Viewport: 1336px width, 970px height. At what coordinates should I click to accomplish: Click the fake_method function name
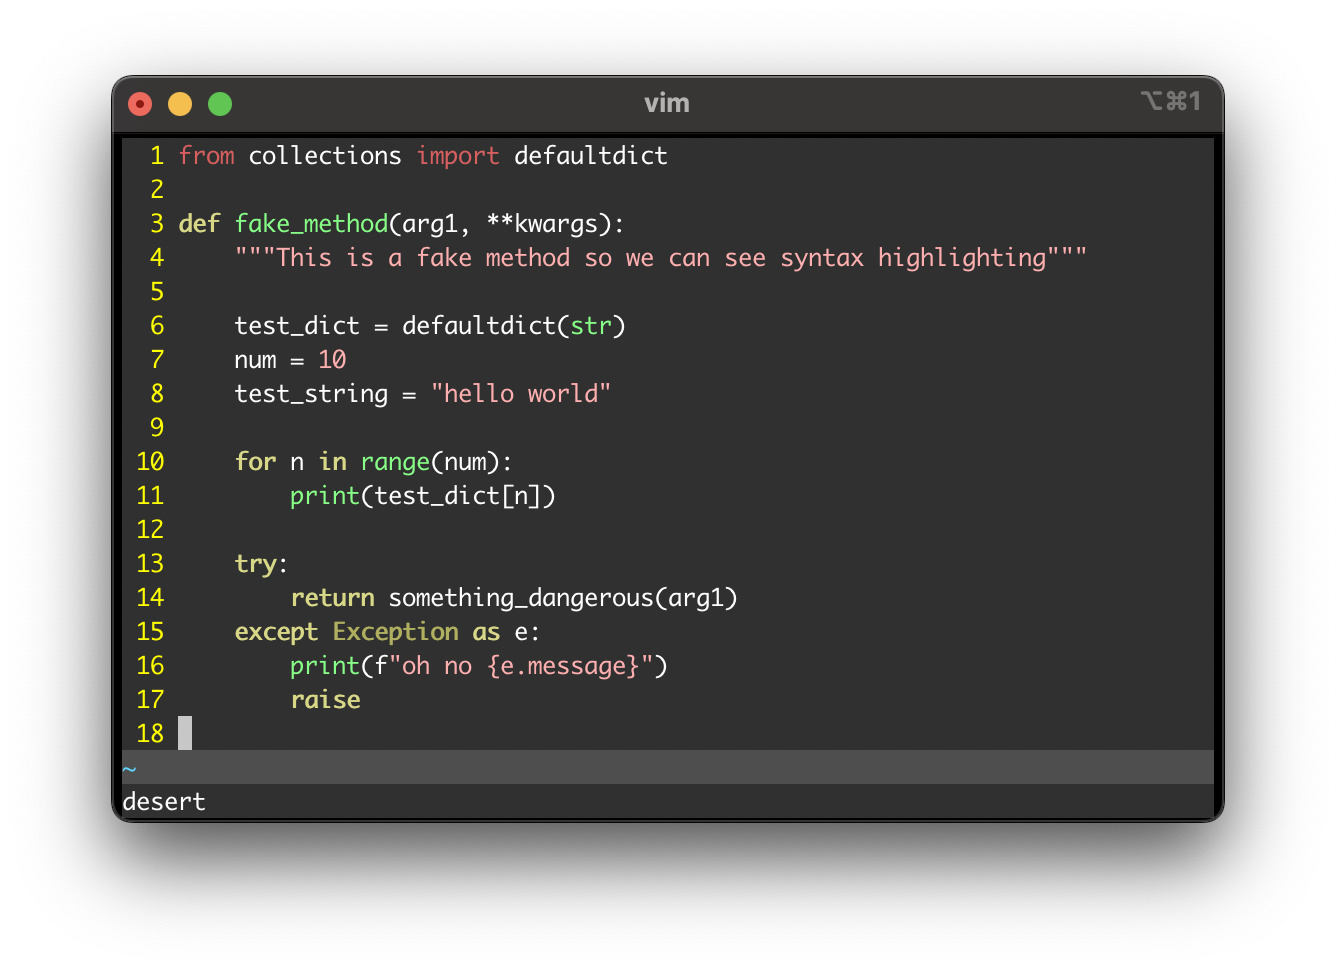(311, 223)
